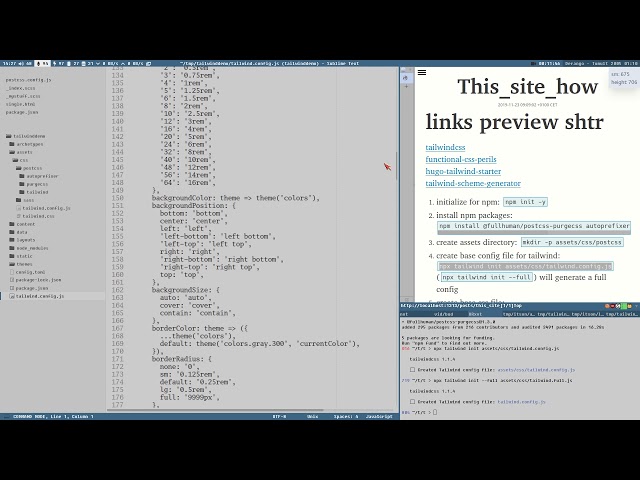This screenshot has height=480, width=640.
Task: Open package.json in open files list
Action: click(22, 112)
